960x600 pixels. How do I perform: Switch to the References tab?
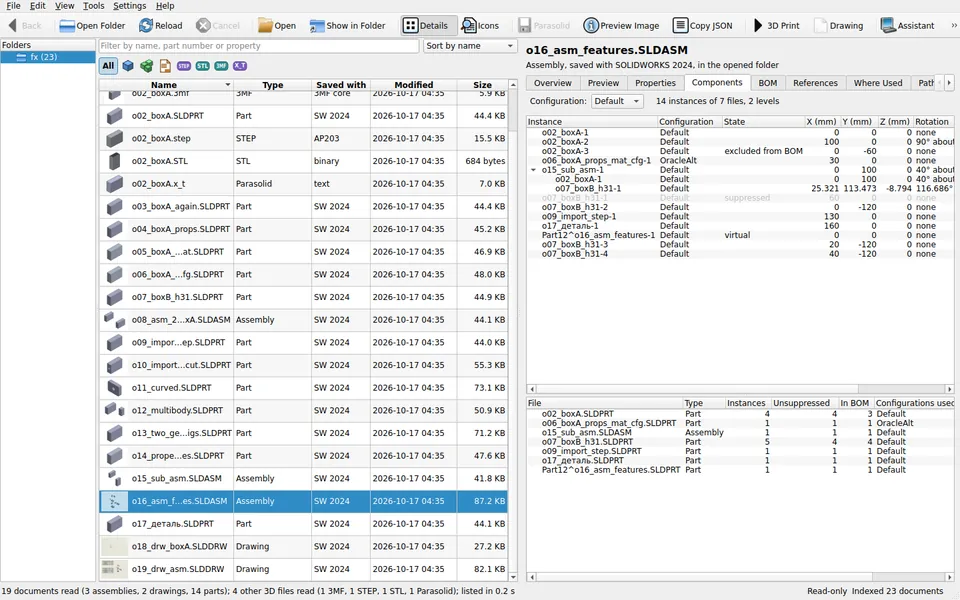click(815, 83)
